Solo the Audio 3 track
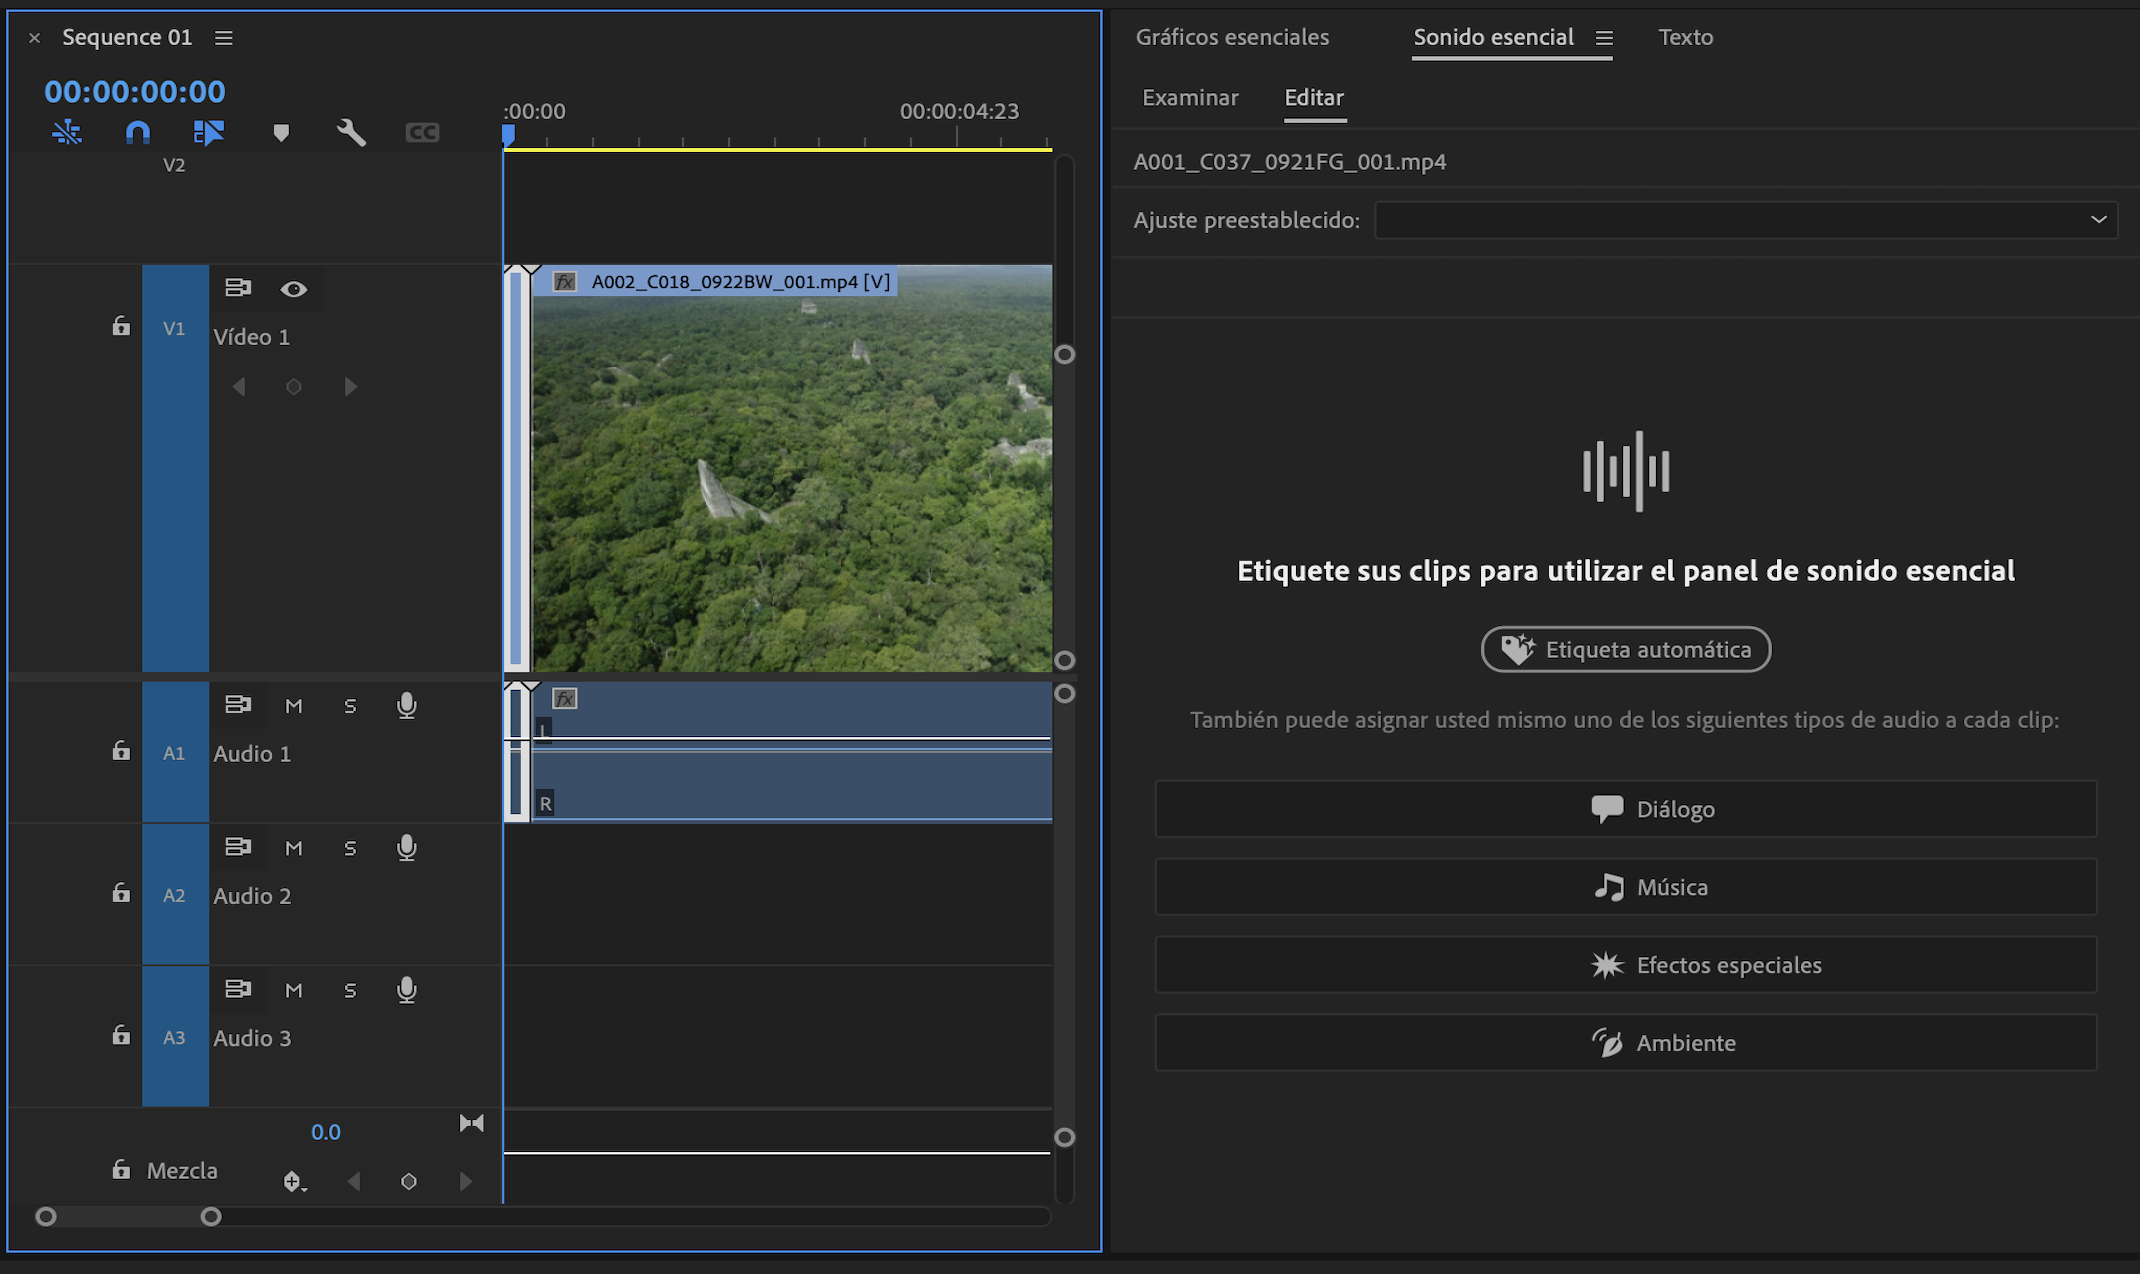The width and height of the screenshot is (2140, 1274). point(350,990)
